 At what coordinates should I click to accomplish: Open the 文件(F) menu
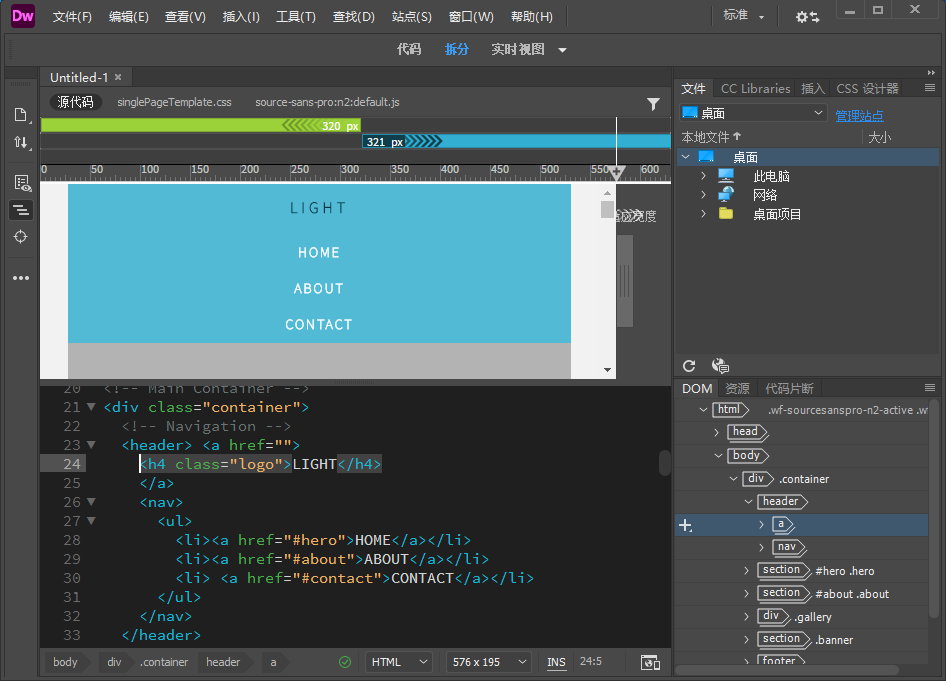pyautogui.click(x=72, y=17)
